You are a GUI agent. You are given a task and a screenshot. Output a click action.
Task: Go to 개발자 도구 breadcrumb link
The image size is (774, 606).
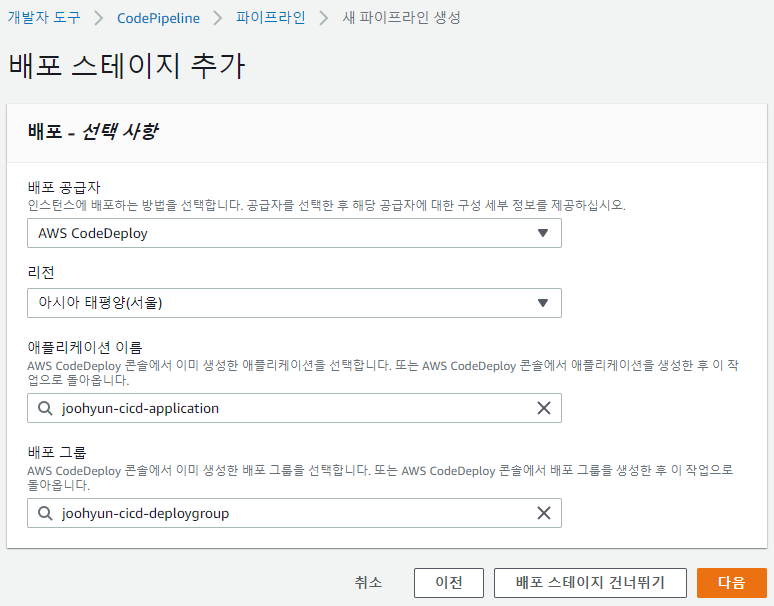point(44,18)
